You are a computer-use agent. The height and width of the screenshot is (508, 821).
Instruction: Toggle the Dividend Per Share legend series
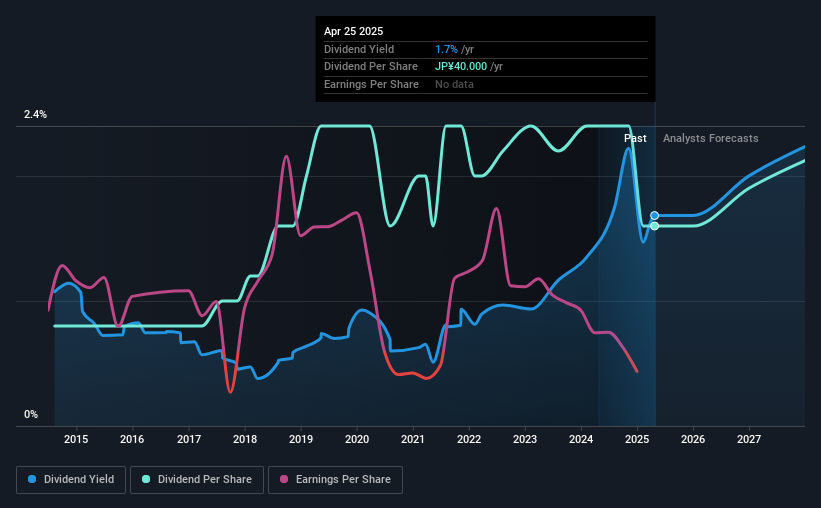[x=197, y=480]
